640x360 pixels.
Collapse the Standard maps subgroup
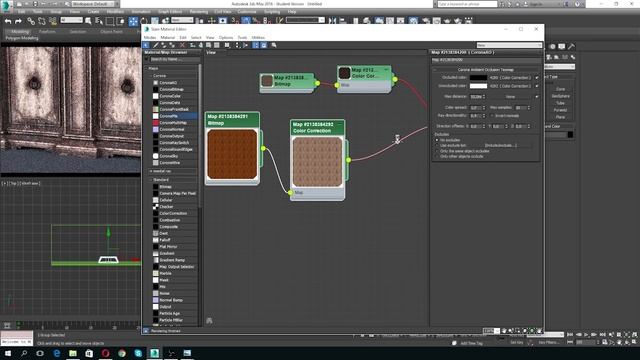click(x=151, y=180)
